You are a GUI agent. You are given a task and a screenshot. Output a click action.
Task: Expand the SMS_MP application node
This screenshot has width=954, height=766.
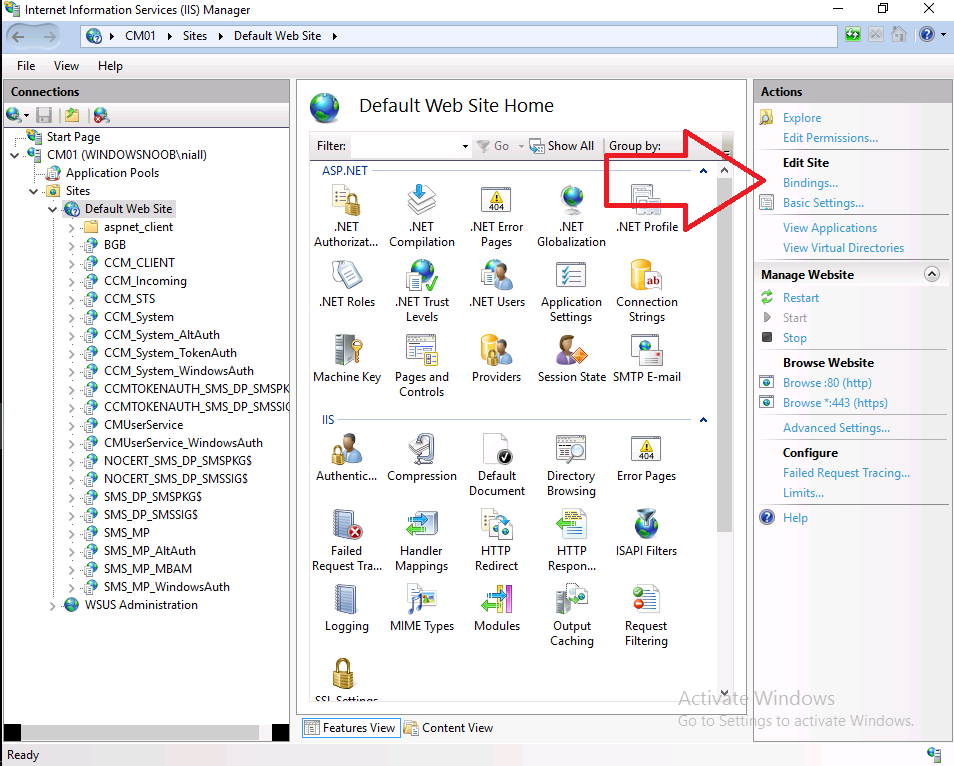71,534
